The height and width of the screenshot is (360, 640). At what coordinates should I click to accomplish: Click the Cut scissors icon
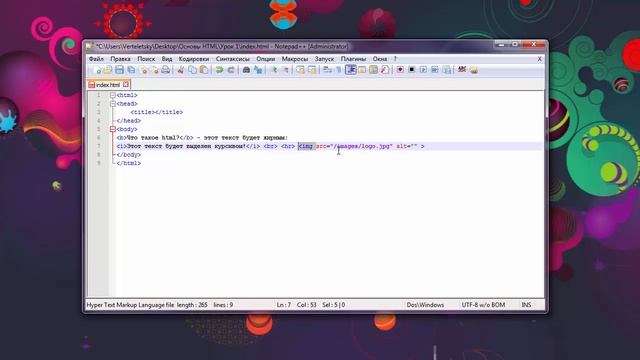[180, 70]
